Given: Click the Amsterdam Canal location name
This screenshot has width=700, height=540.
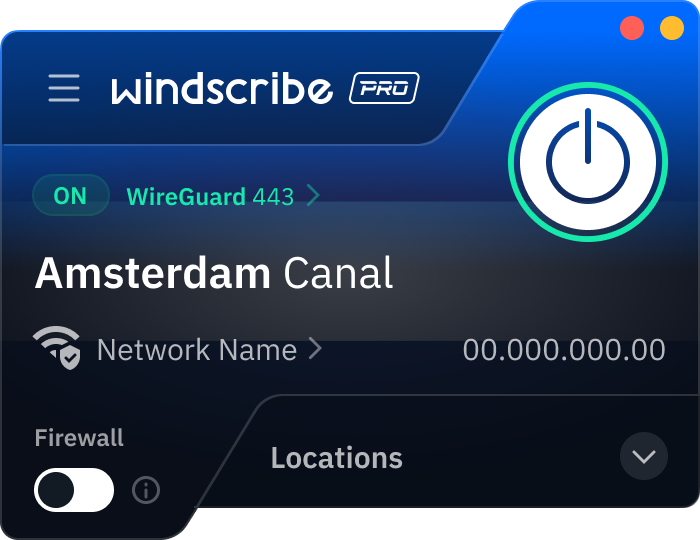Looking at the screenshot, I should click(x=214, y=273).
